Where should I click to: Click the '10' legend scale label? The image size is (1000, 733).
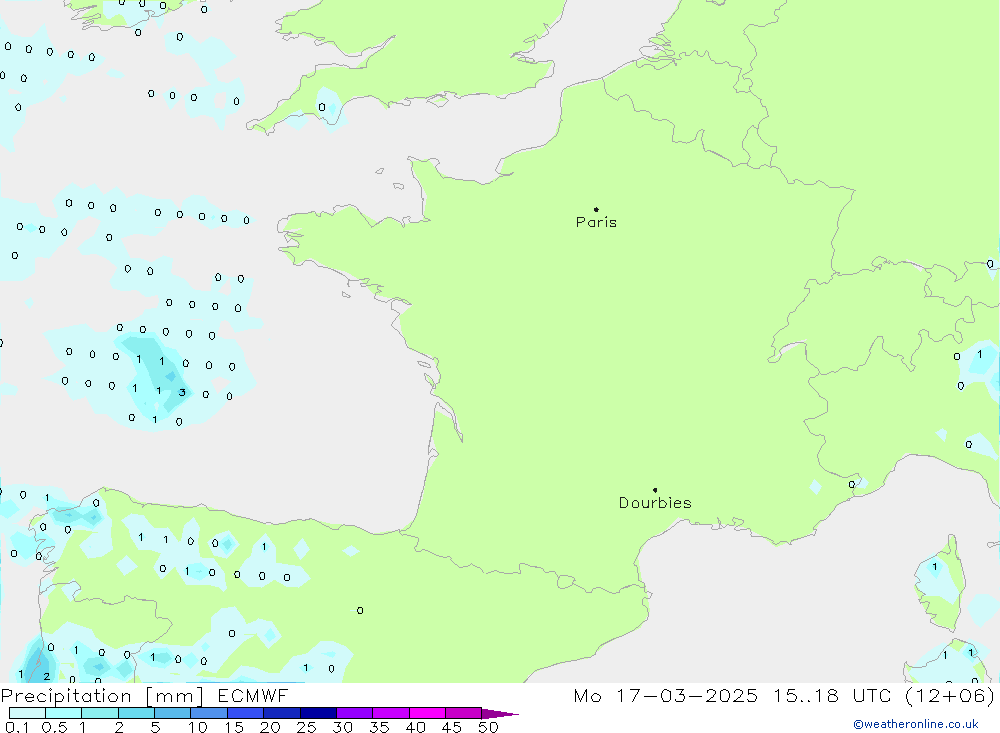[x=198, y=727]
